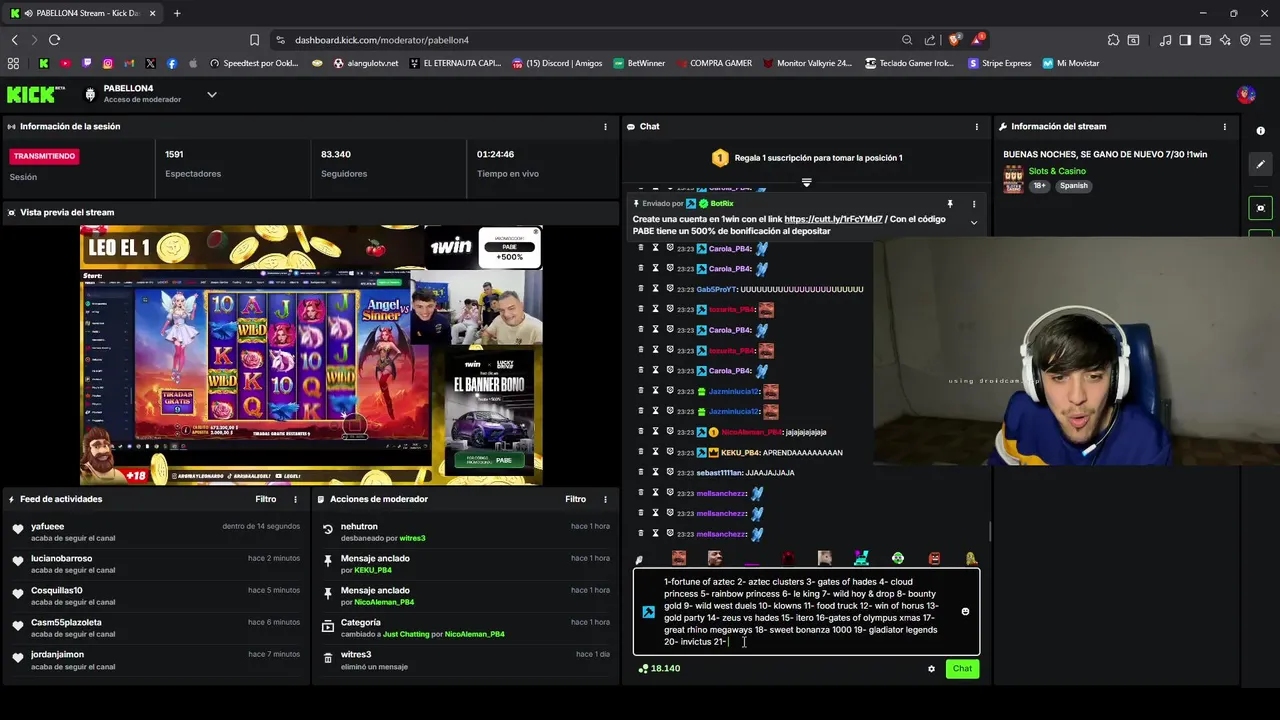Open the user avatar menu in the Kick header
Screen dimensions: 1280x720
(x=1246, y=95)
